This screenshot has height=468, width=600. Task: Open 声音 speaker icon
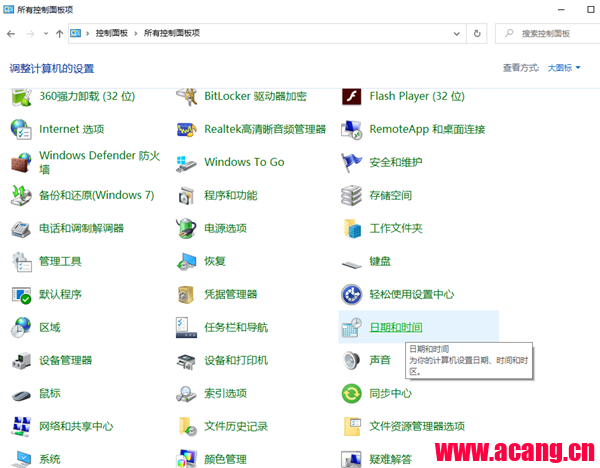[351, 360]
